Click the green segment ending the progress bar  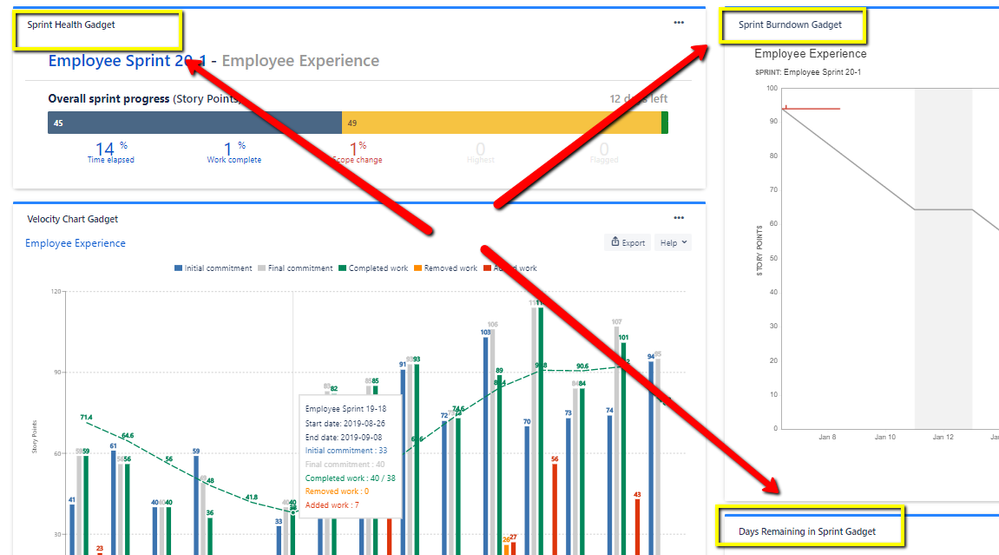click(665, 122)
